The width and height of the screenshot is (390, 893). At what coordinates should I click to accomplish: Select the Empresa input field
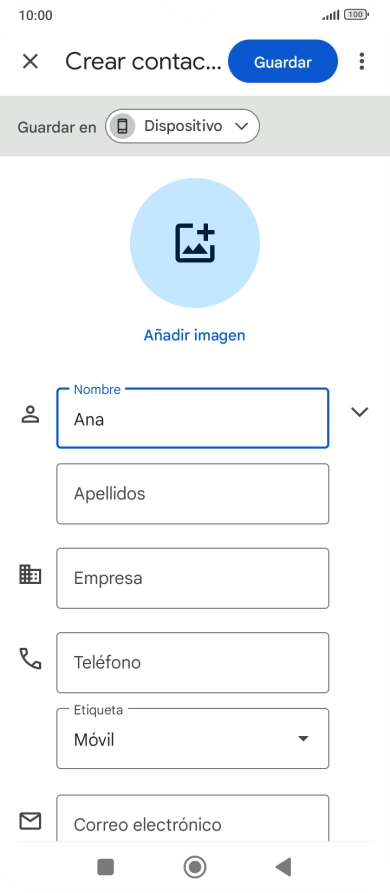[x=192, y=578]
